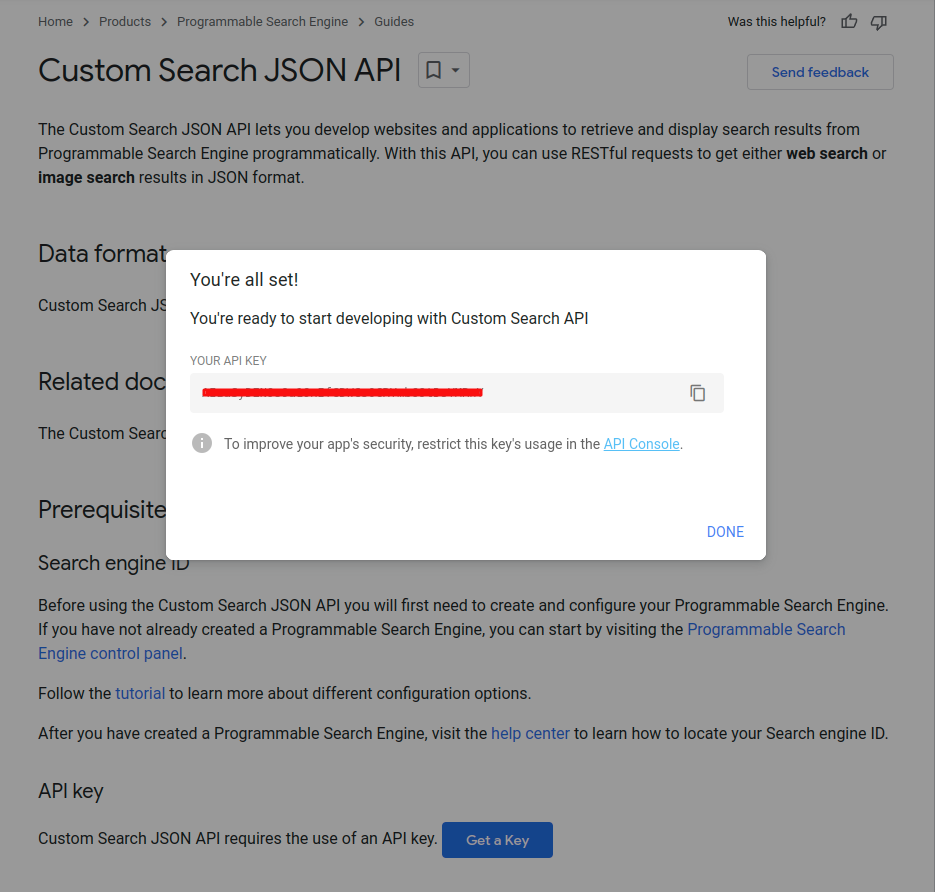Click the Send feedback button
935x892 pixels.
[x=820, y=72]
